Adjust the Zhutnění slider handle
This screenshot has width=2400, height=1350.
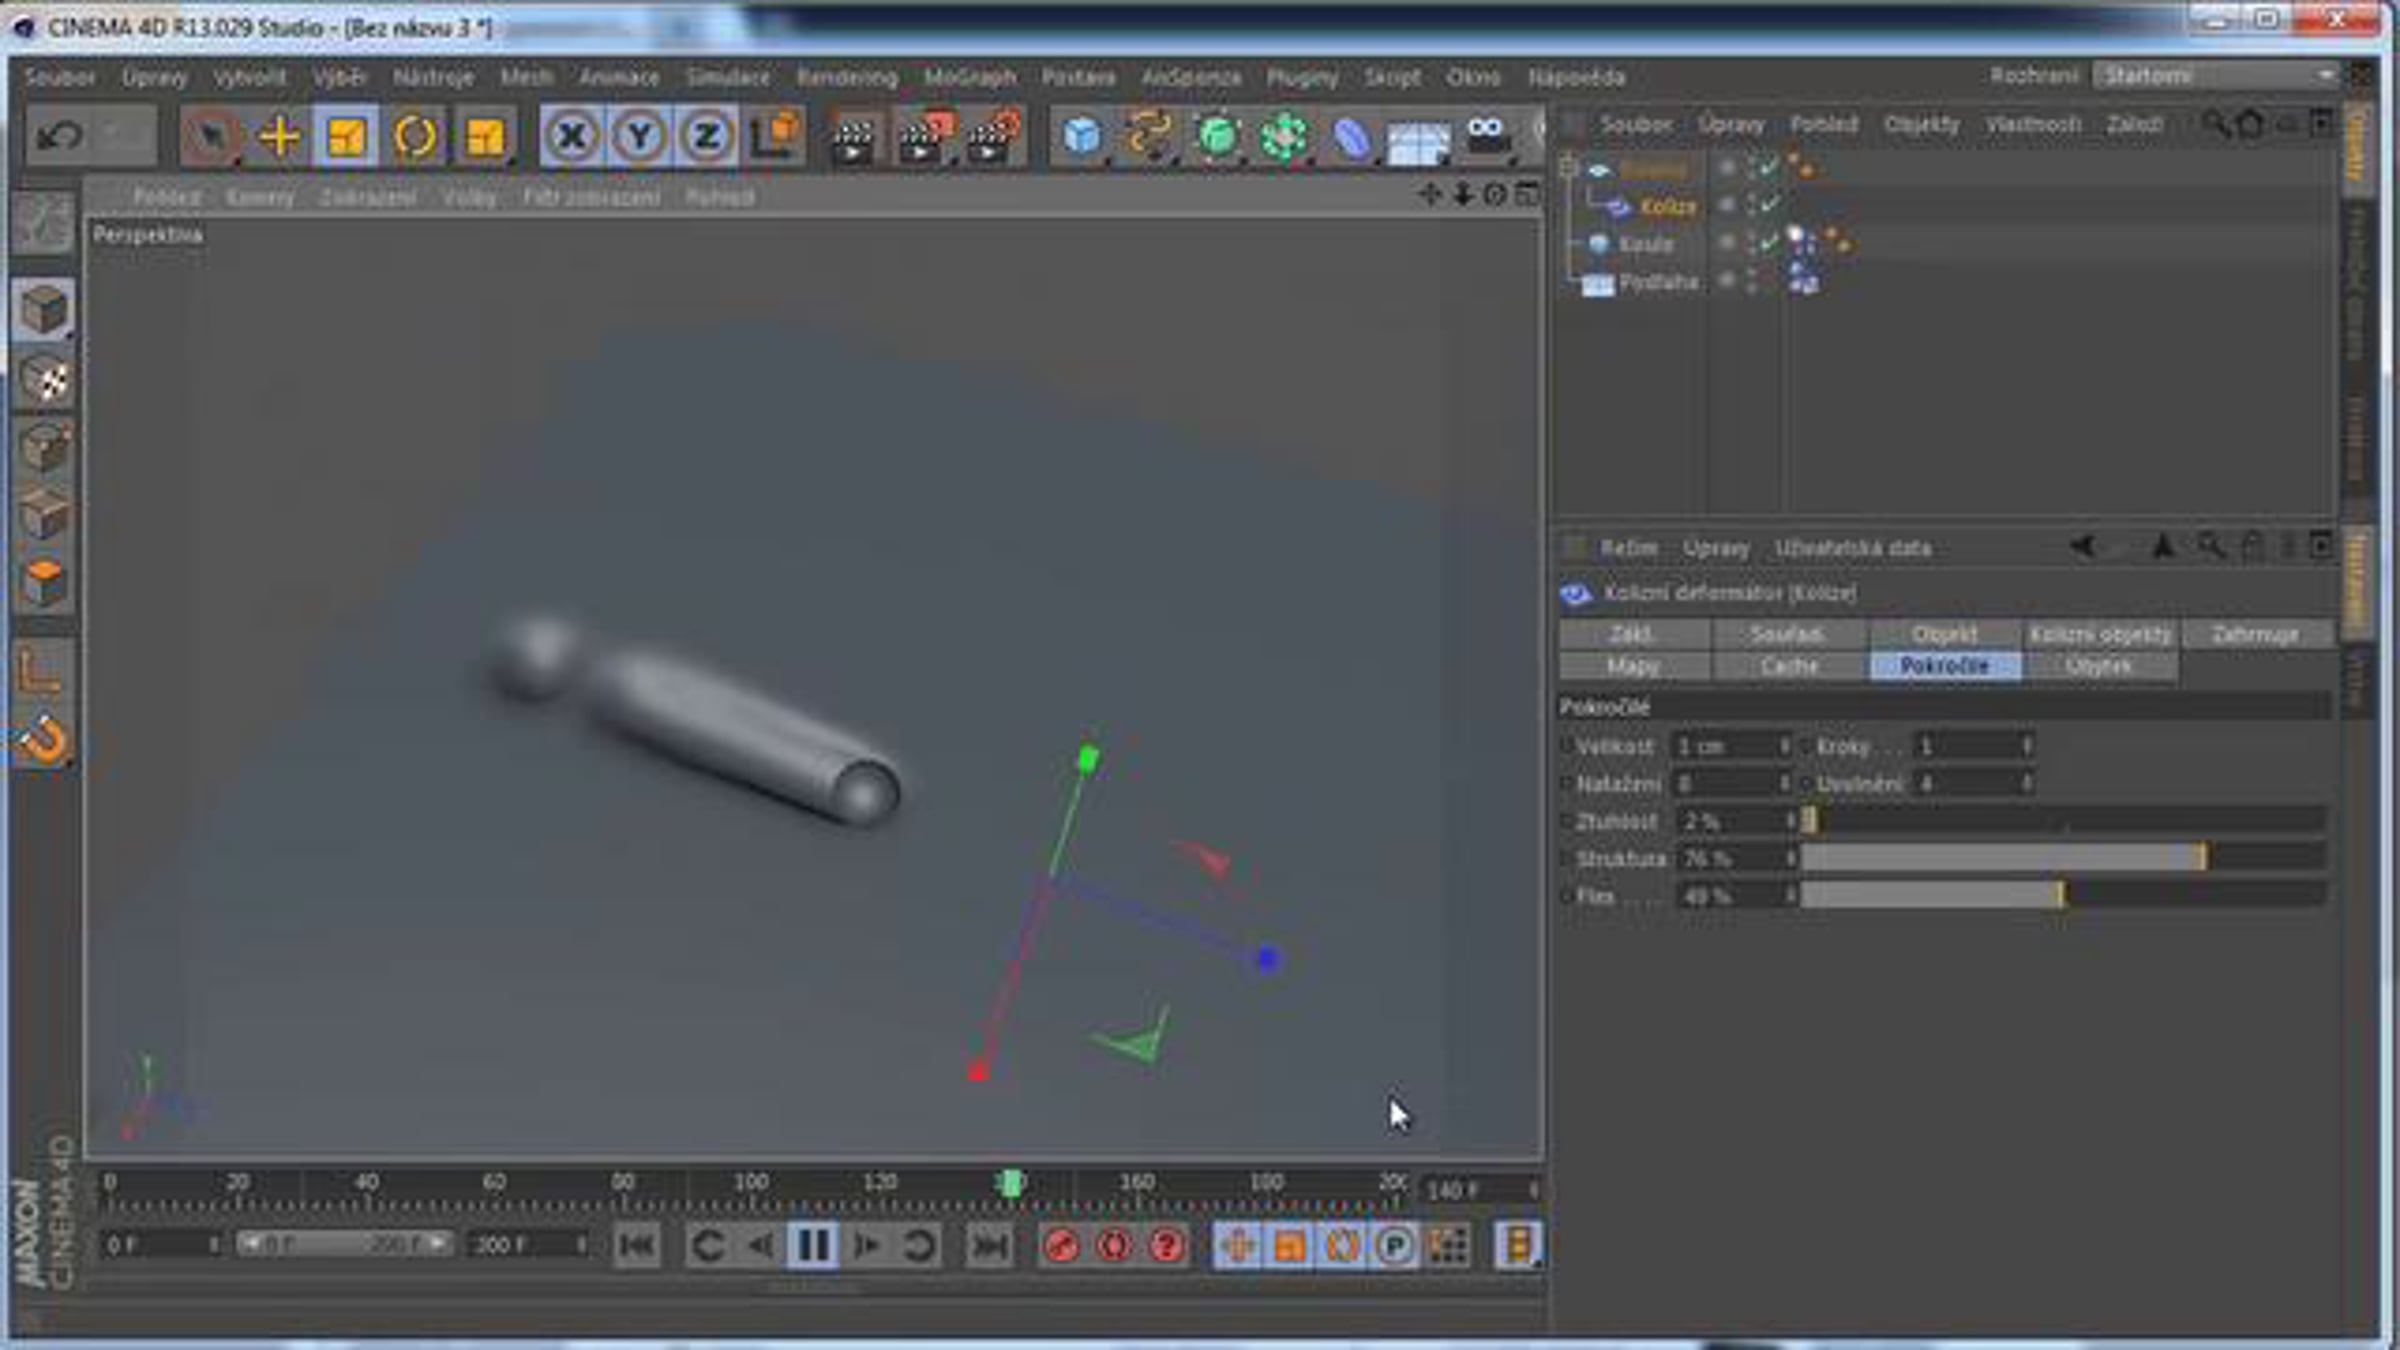[x=1810, y=821]
